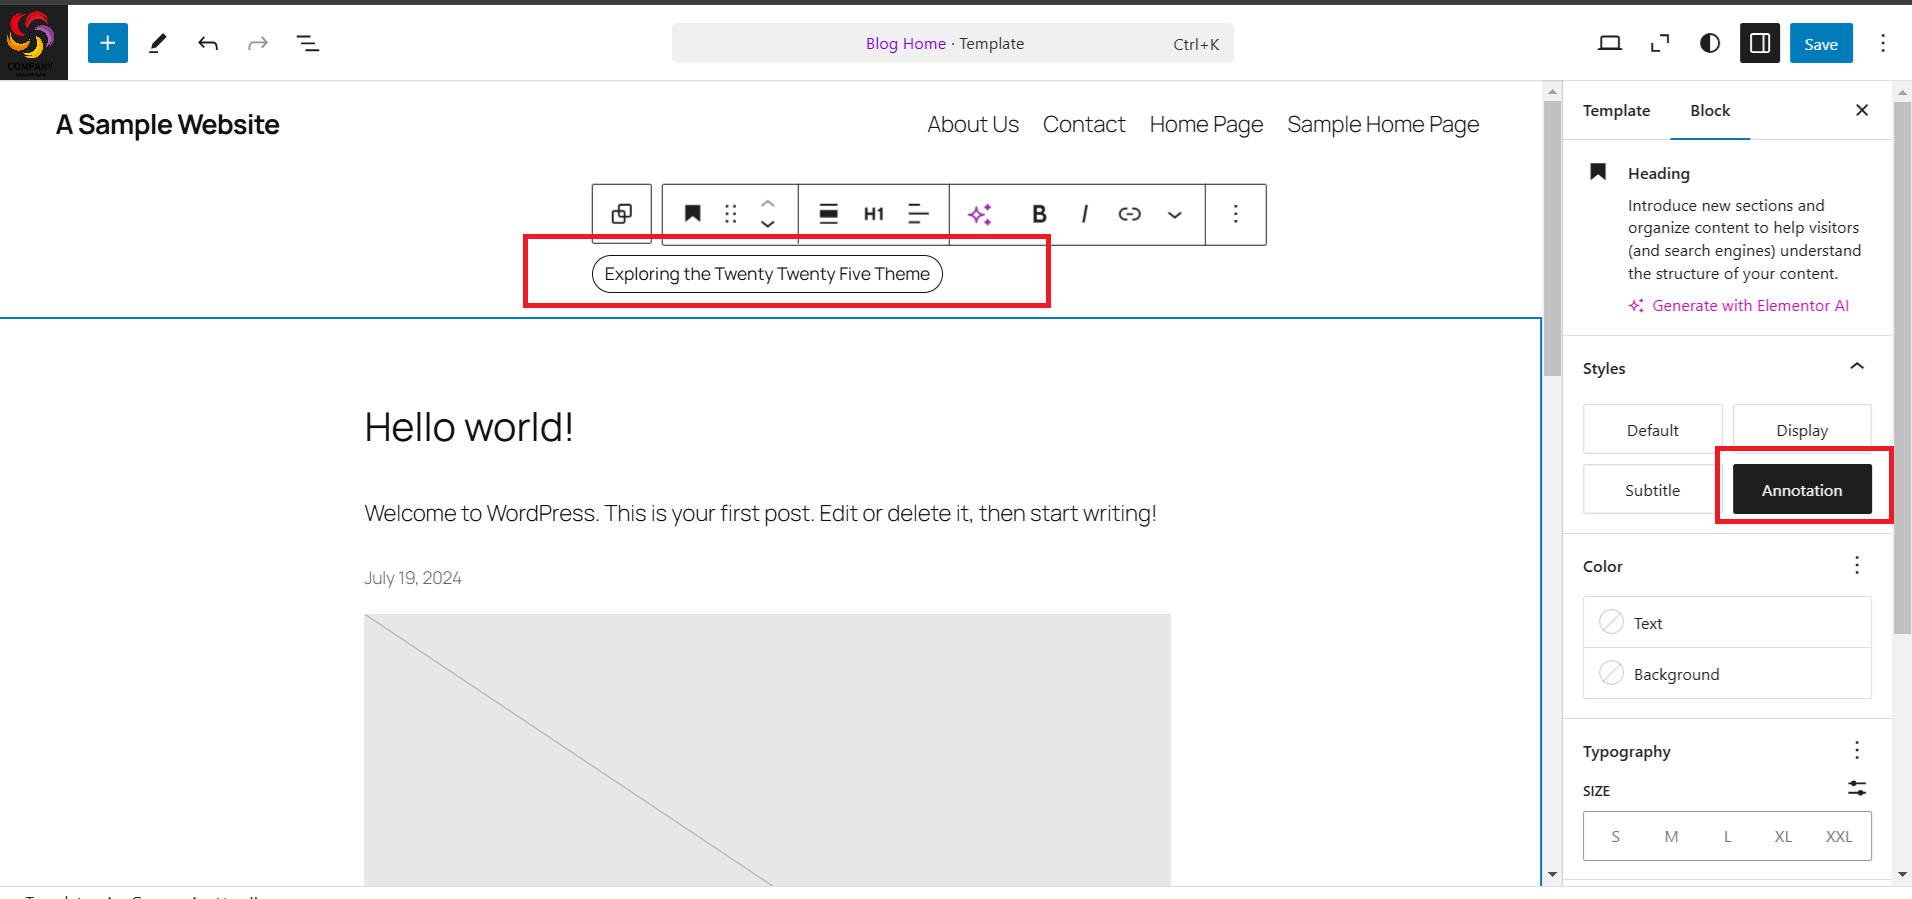Select the Hello world! post title
Image resolution: width=1912 pixels, height=899 pixels.
point(469,427)
